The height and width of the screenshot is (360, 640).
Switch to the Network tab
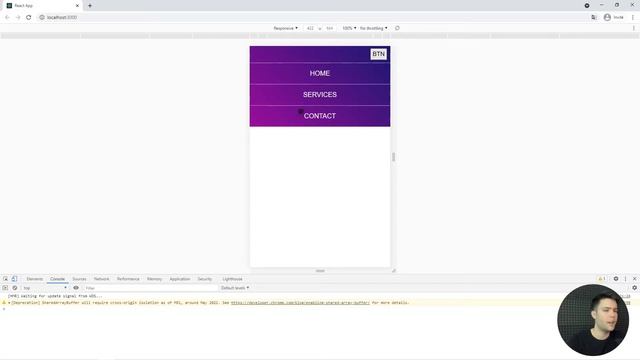101,279
